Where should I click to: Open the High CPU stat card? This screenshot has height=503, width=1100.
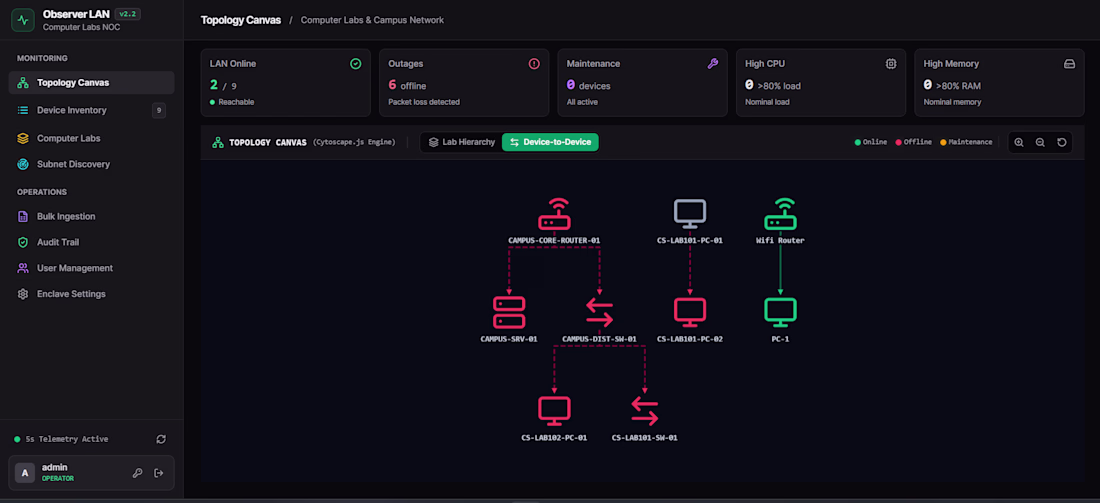pos(821,83)
